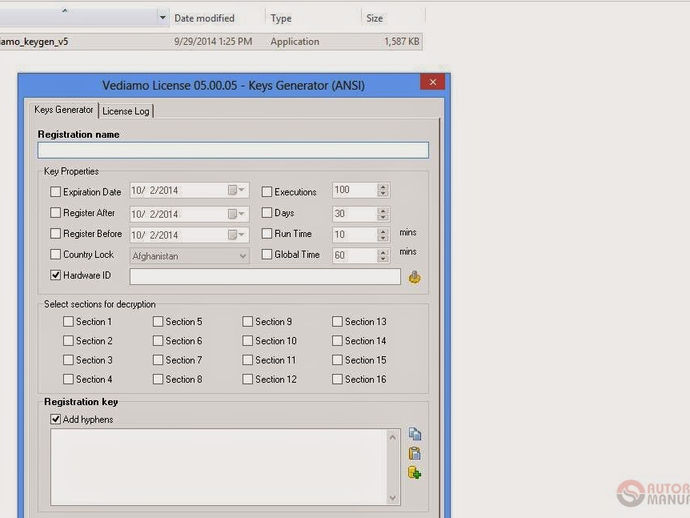This screenshot has height=518, width=690.
Task: Open the column header dropdown arrow in Explorer
Action: [x=162, y=18]
